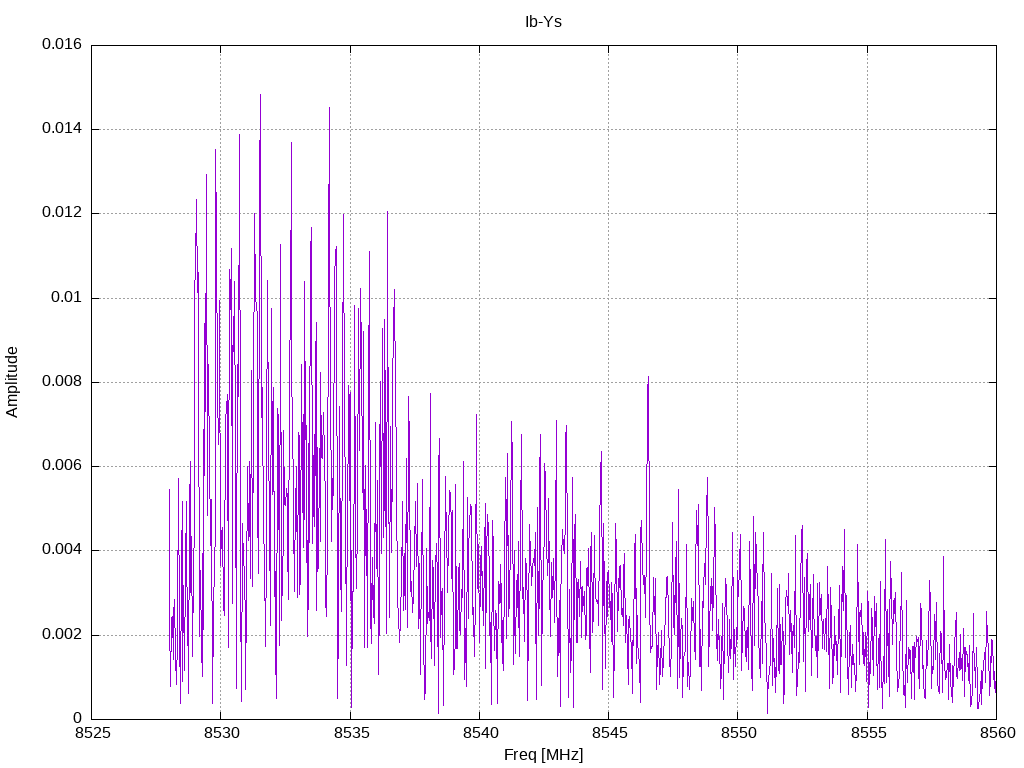The image size is (1024, 768).
Task: Select the "Freq [MHz]" x-axis label
Action: pyautogui.click(x=543, y=754)
